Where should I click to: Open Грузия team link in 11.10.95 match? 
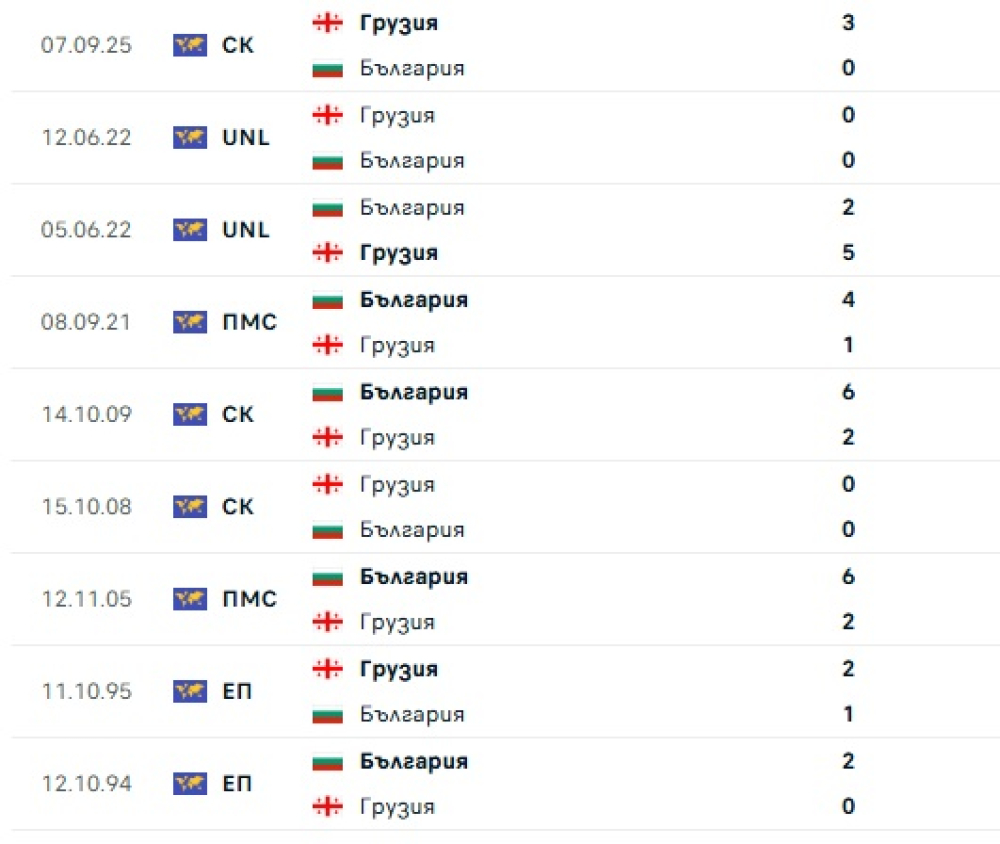pos(398,669)
